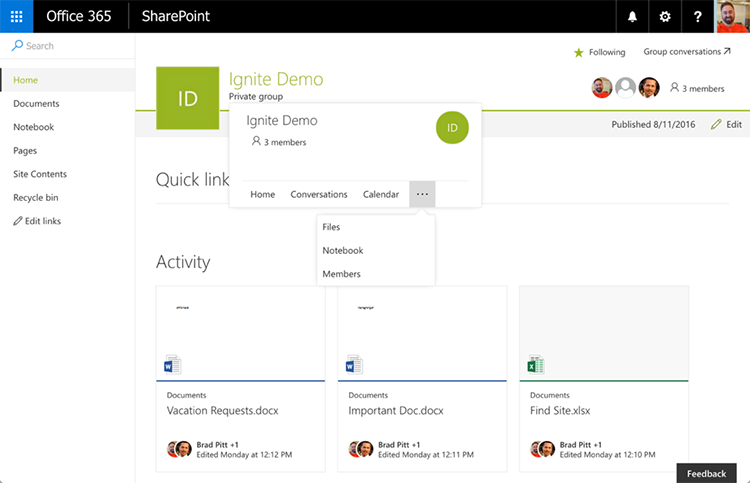Image resolution: width=750 pixels, height=483 pixels.
Task: Open Find Site.xlsx file name
Action: point(560,410)
